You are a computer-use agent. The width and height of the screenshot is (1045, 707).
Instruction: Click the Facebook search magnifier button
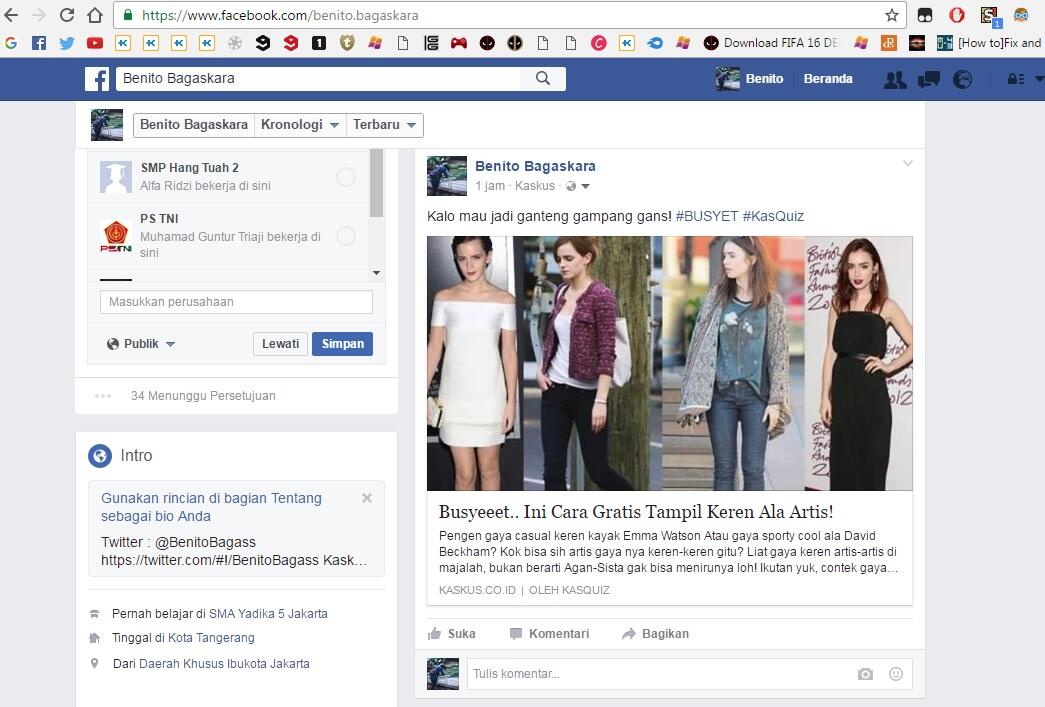pyautogui.click(x=543, y=79)
